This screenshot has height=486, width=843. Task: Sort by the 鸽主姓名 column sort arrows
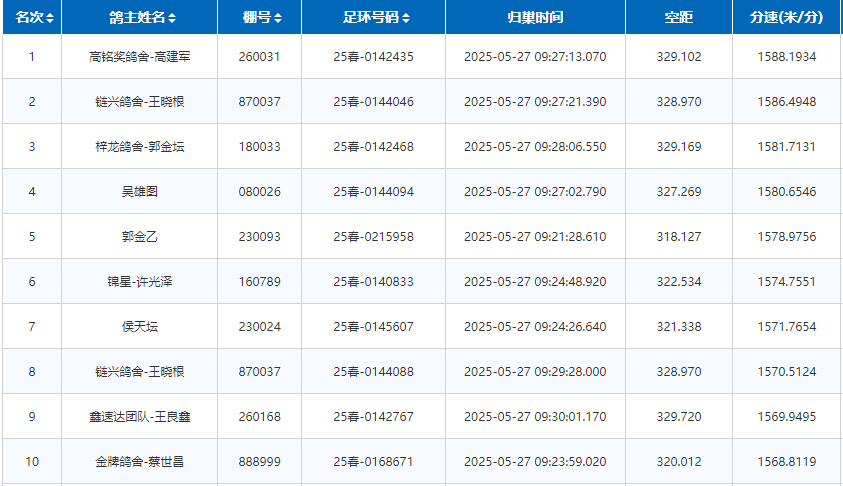click(172, 18)
